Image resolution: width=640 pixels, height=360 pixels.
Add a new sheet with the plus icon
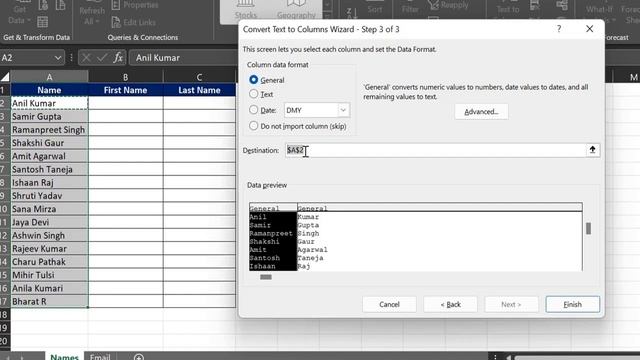tap(138, 357)
